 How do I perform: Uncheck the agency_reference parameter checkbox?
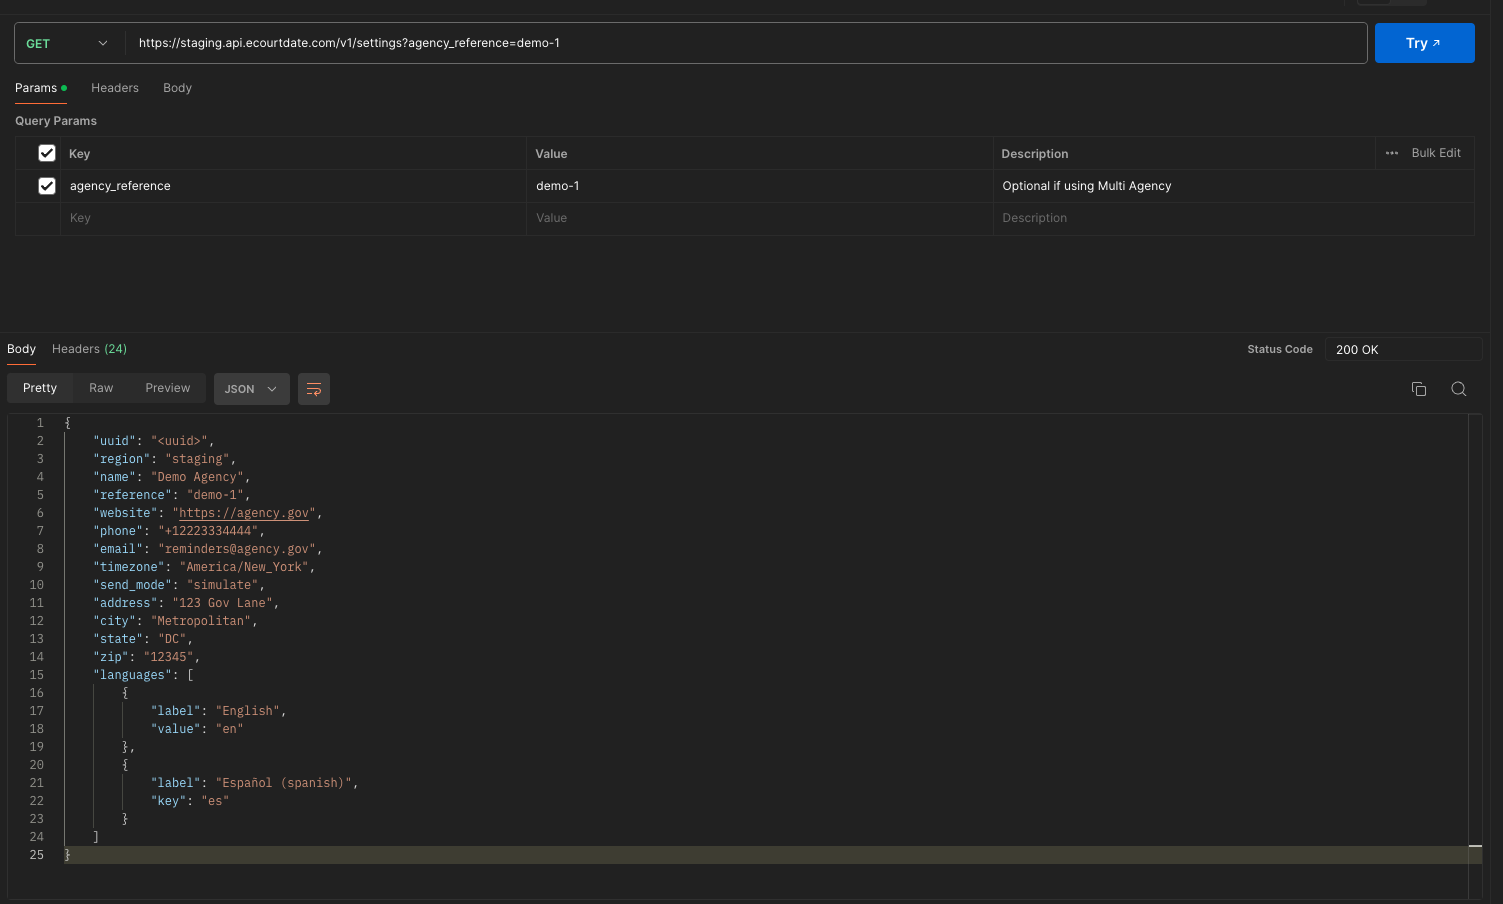(47, 186)
